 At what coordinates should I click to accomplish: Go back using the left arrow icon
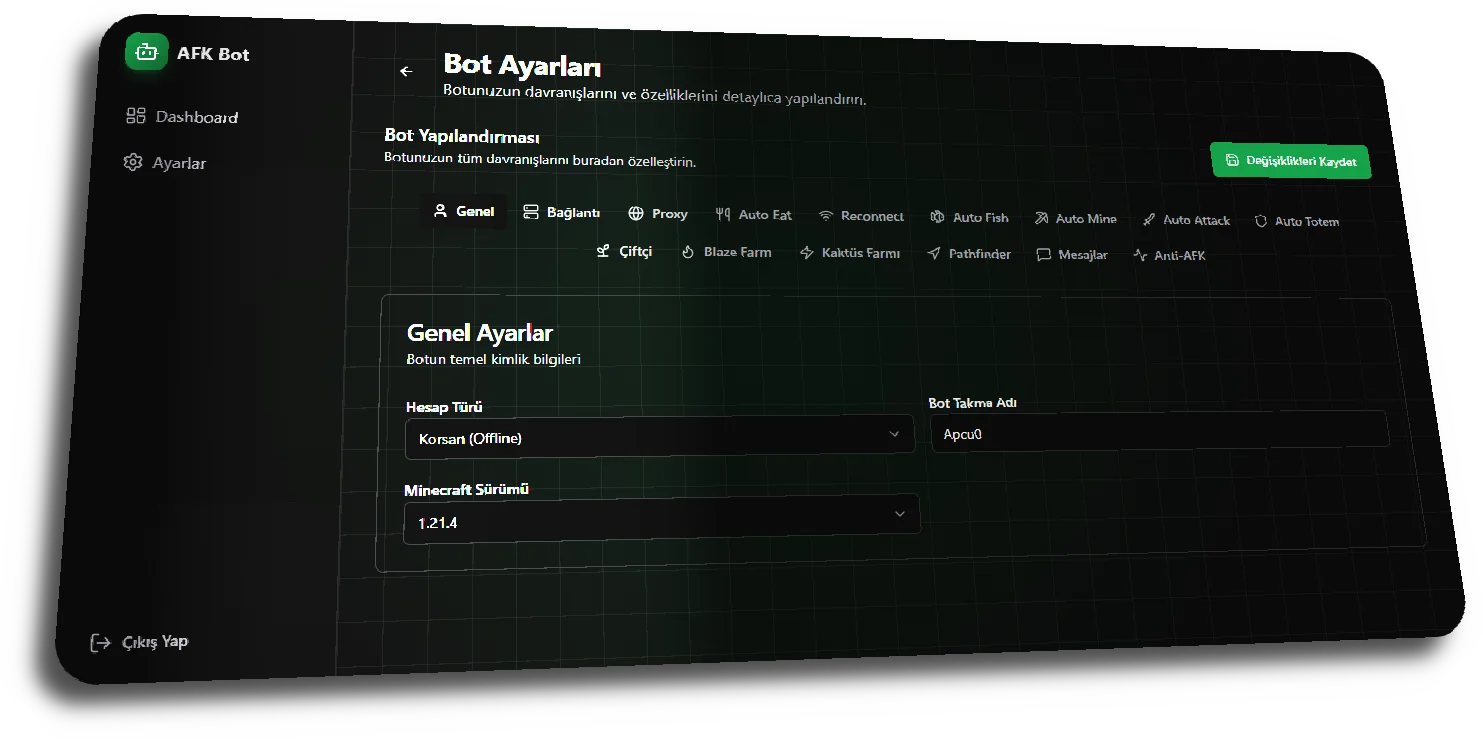(x=406, y=71)
